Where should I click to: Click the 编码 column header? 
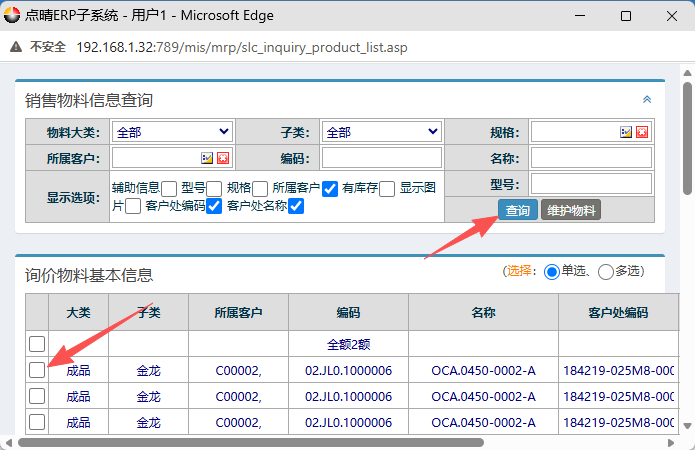tap(348, 313)
